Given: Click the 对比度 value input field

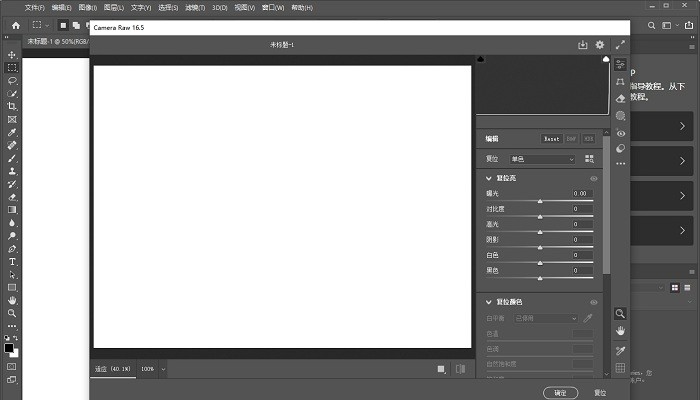Looking at the screenshot, I should (x=582, y=209).
